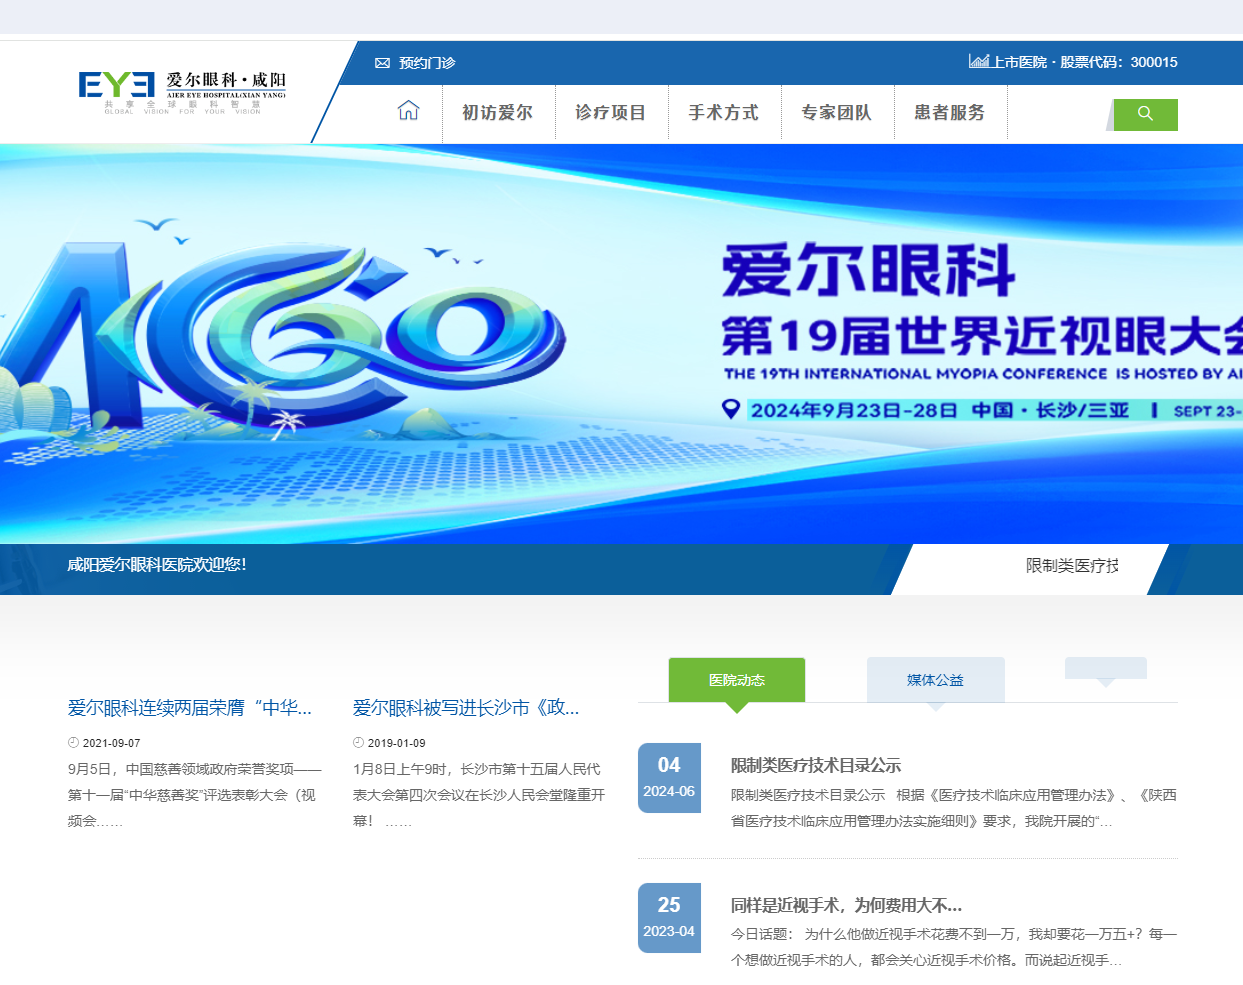Viewport: 1243px width, 985px height.
Task: Click the clock icon next to 2021-09-07
Action: [x=73, y=743]
